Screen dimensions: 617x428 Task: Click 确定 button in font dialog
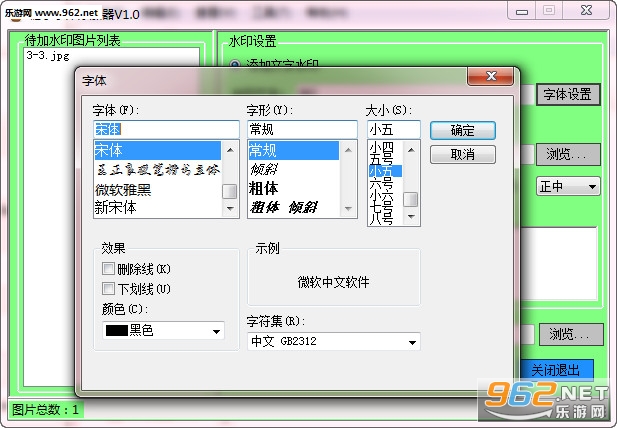coord(463,130)
